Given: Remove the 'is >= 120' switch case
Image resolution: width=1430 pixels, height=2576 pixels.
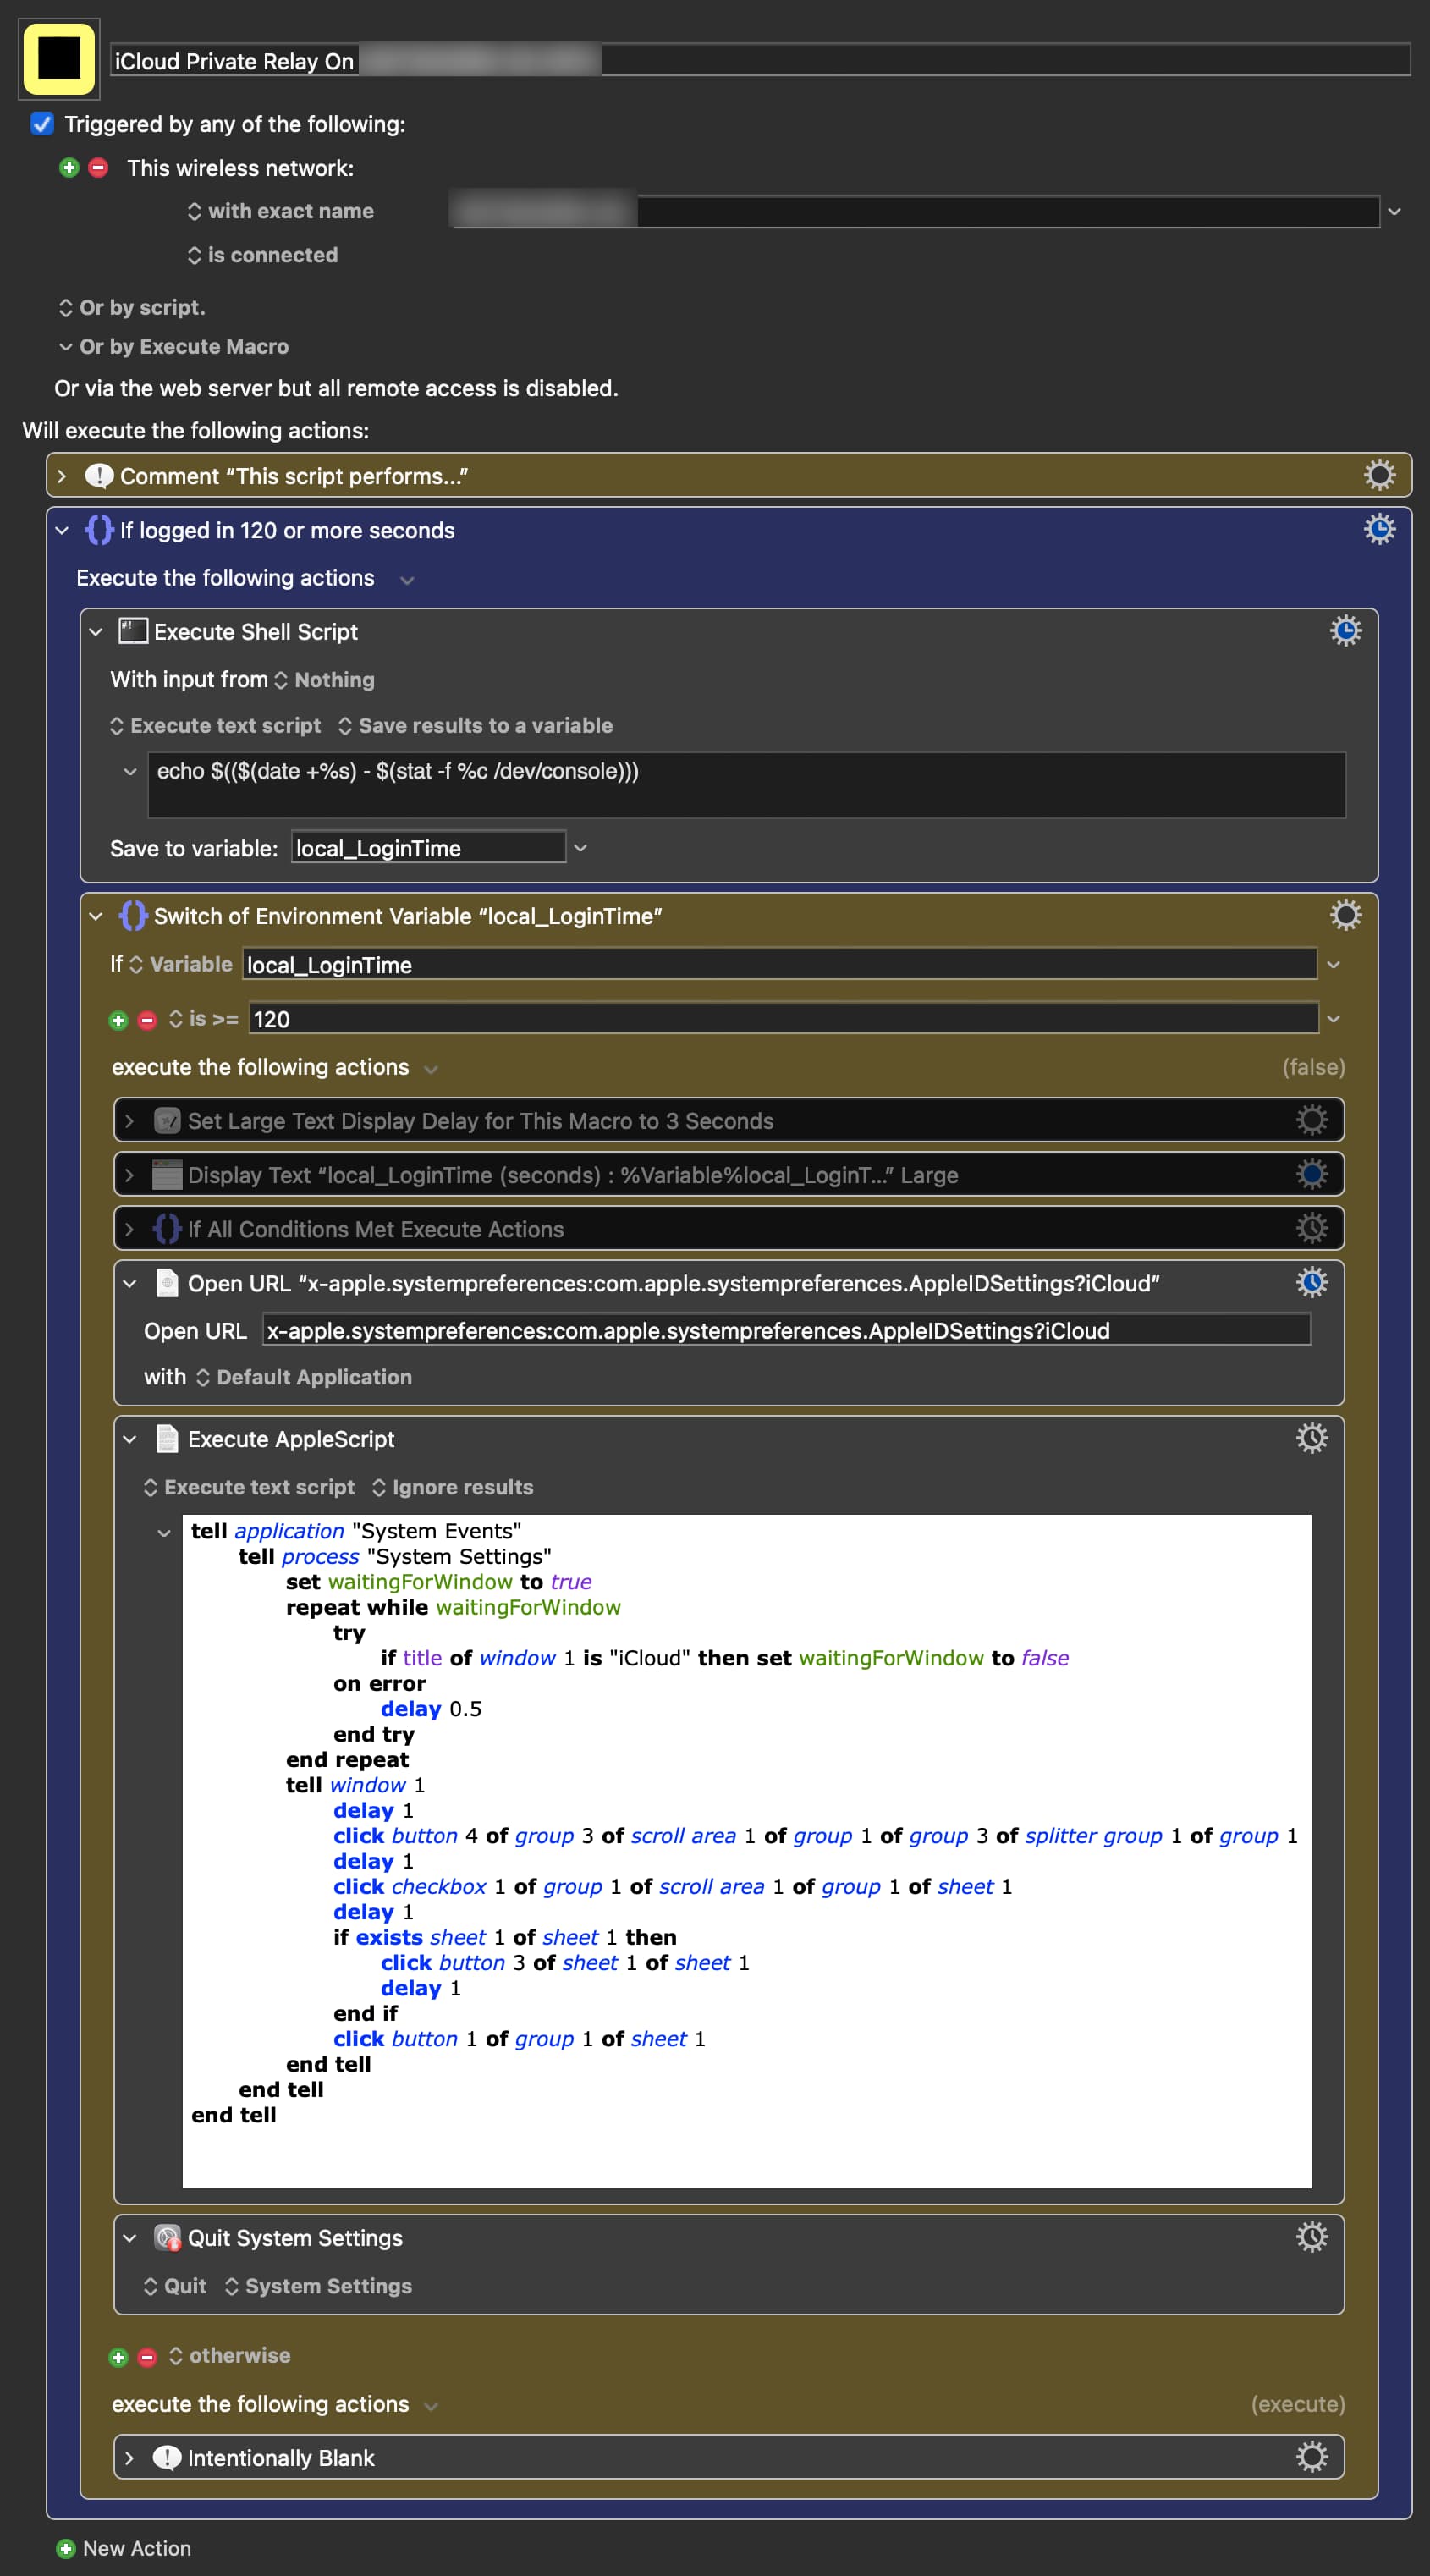Looking at the screenshot, I should point(147,1020).
